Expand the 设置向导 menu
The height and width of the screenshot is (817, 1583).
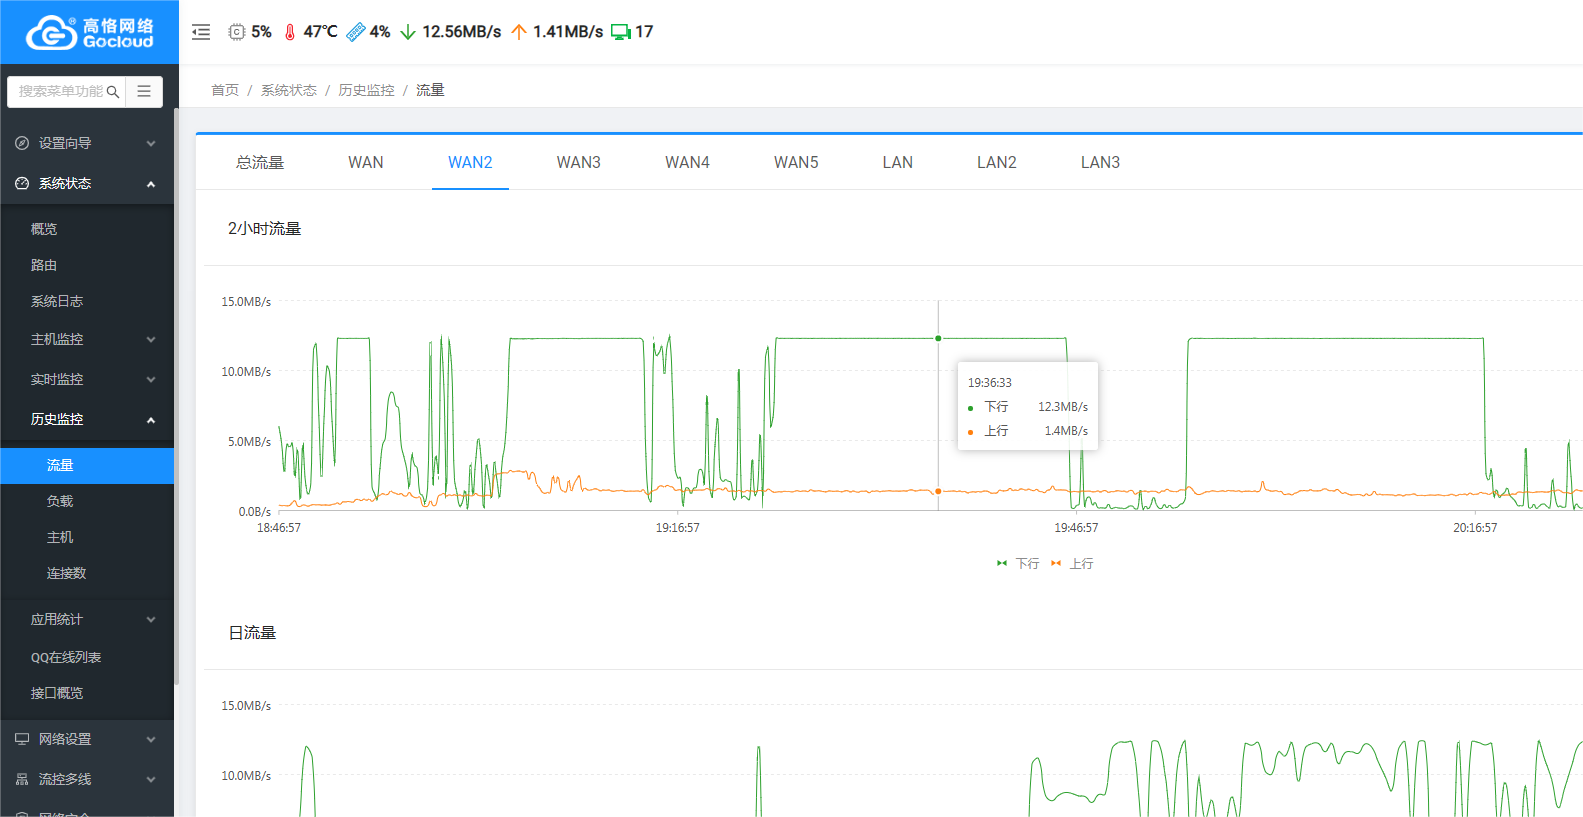click(87, 143)
